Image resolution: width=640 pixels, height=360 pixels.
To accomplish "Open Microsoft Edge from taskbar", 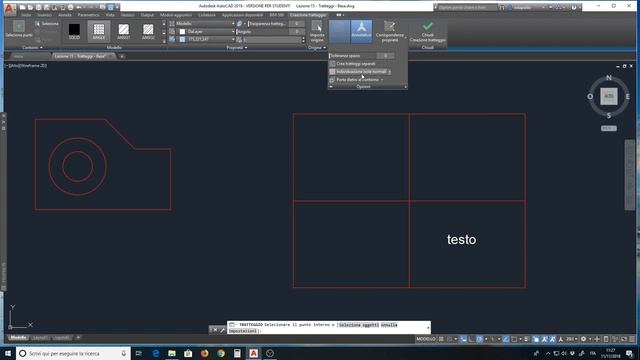I will [156, 353].
